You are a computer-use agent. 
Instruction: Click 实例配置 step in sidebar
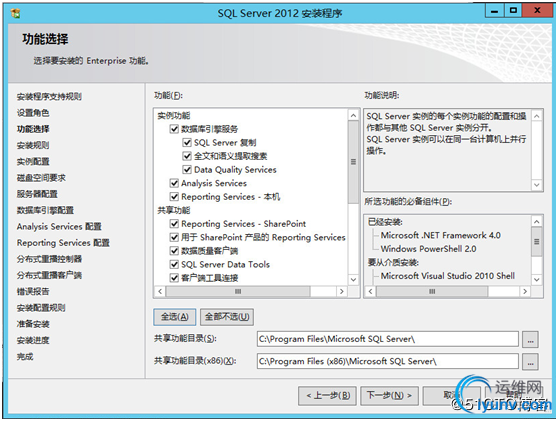click(x=33, y=162)
